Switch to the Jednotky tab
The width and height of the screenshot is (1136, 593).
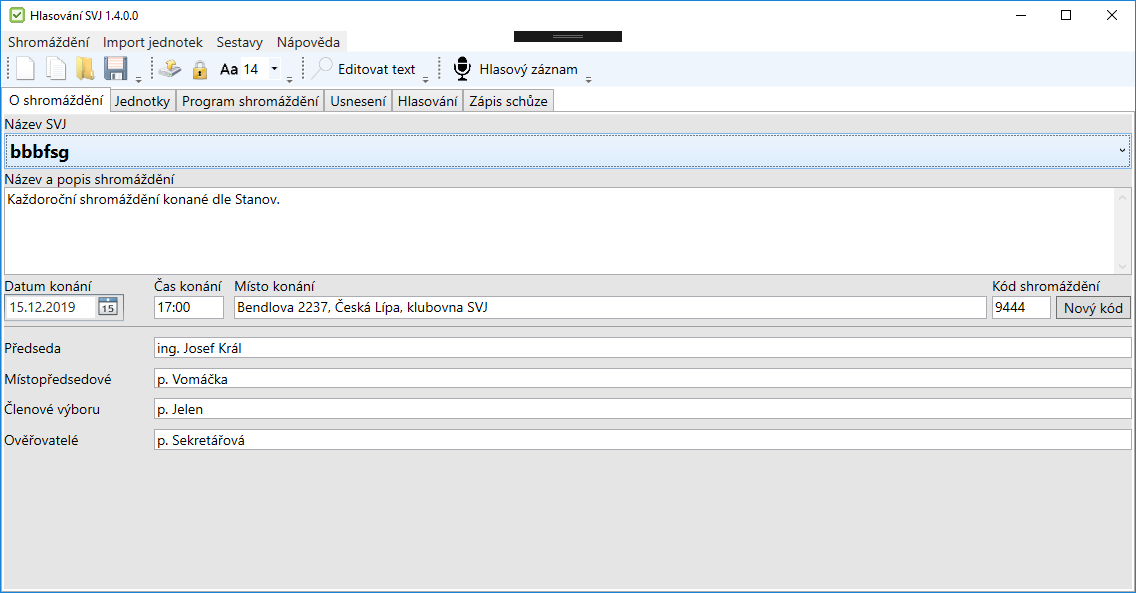[142, 101]
